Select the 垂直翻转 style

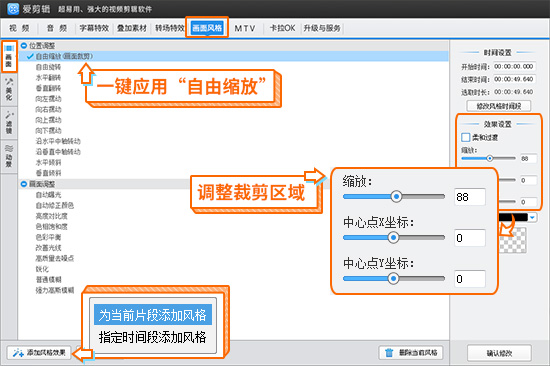(48, 88)
